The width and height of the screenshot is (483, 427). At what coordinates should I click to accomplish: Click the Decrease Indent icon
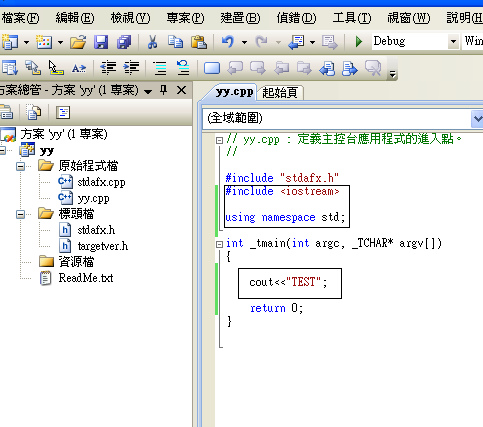(108, 68)
